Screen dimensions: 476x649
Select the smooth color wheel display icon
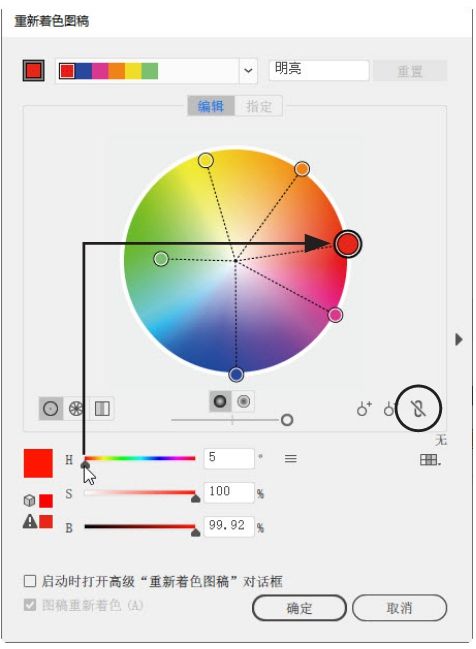point(51,409)
